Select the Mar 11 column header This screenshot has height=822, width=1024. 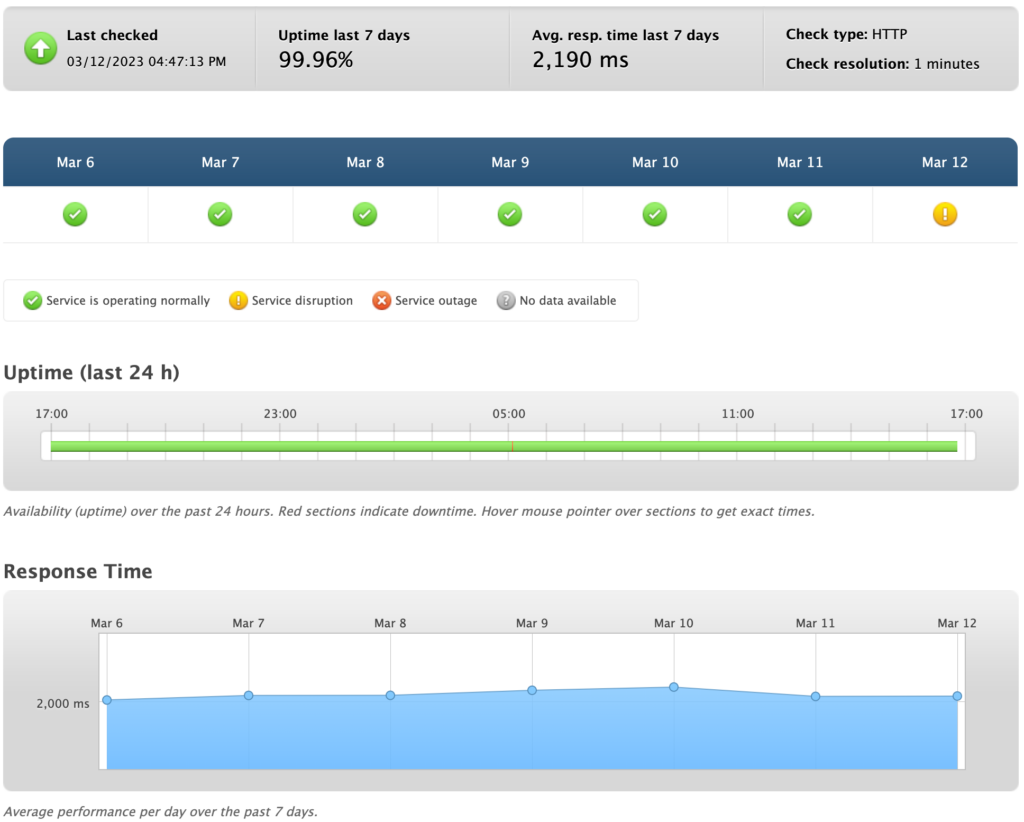click(800, 162)
